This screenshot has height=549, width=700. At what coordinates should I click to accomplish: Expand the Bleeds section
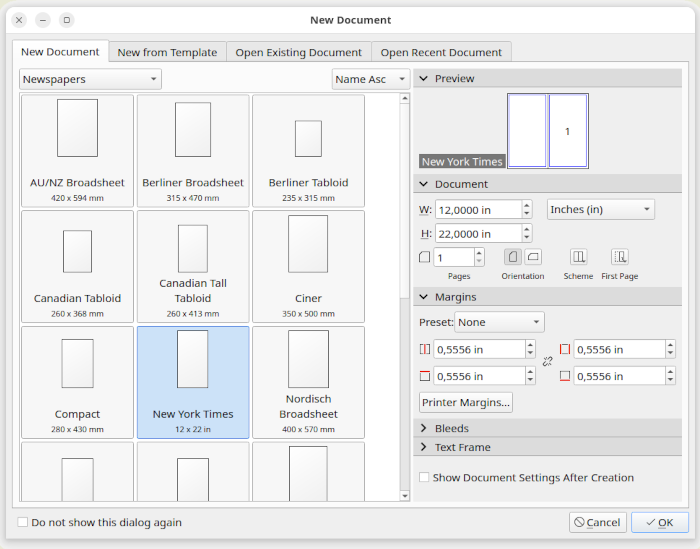tap(452, 428)
